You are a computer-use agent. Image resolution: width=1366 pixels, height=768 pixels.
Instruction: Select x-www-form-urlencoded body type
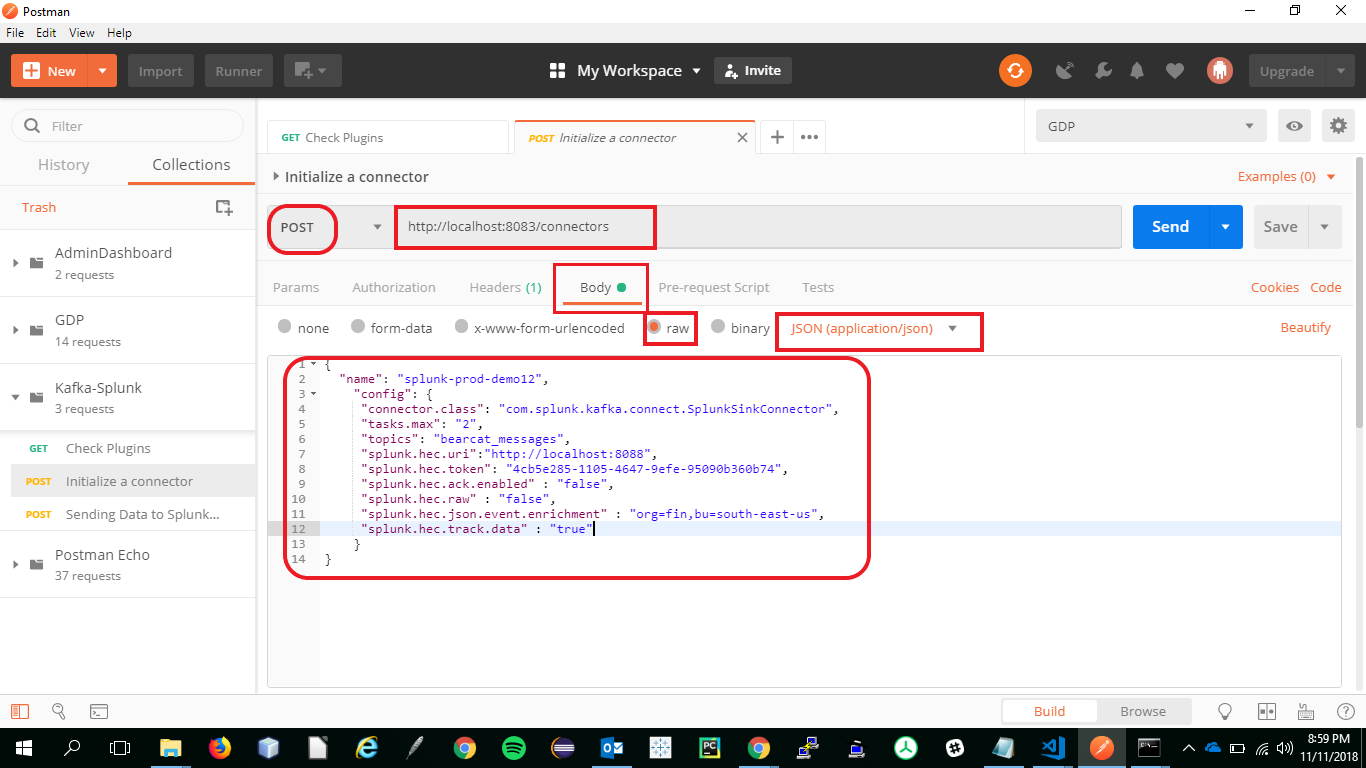coord(461,327)
